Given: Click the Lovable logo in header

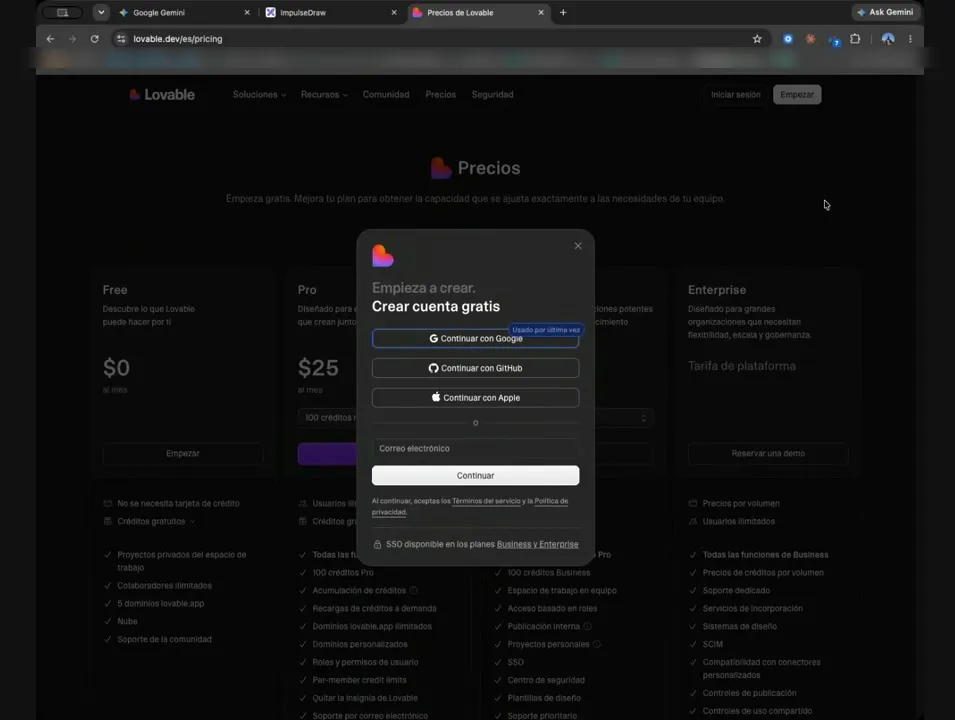Looking at the screenshot, I should pyautogui.click(x=162, y=94).
